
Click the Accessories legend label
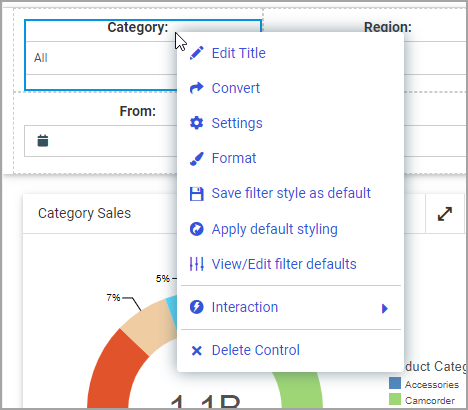pos(432,385)
